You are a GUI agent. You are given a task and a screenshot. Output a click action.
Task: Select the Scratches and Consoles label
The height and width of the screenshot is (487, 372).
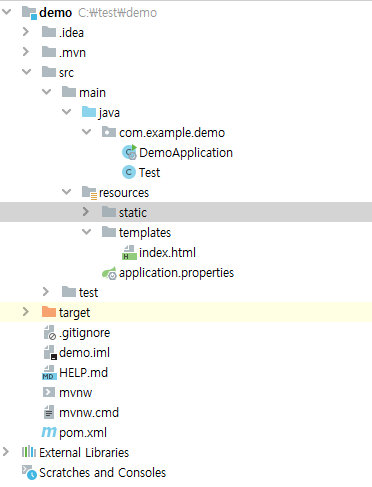[x=102, y=473]
